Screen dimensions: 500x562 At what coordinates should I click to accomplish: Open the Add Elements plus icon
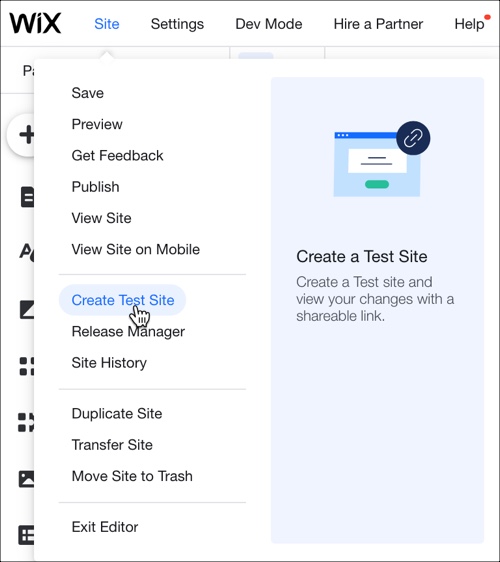(26, 135)
